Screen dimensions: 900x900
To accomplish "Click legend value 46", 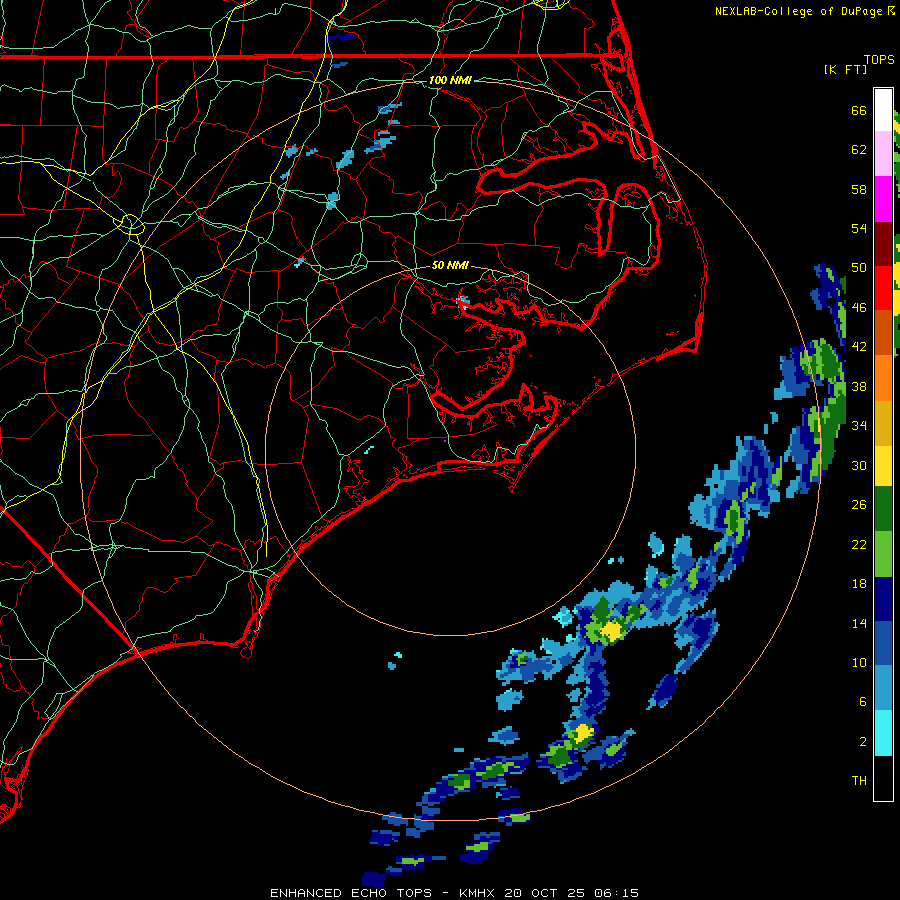I will click(x=859, y=307).
